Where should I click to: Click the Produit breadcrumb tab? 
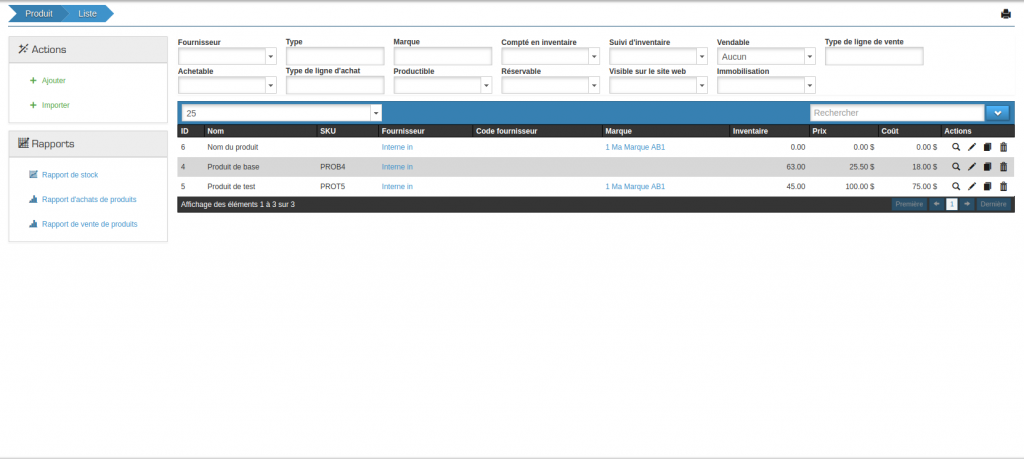pyautogui.click(x=39, y=13)
